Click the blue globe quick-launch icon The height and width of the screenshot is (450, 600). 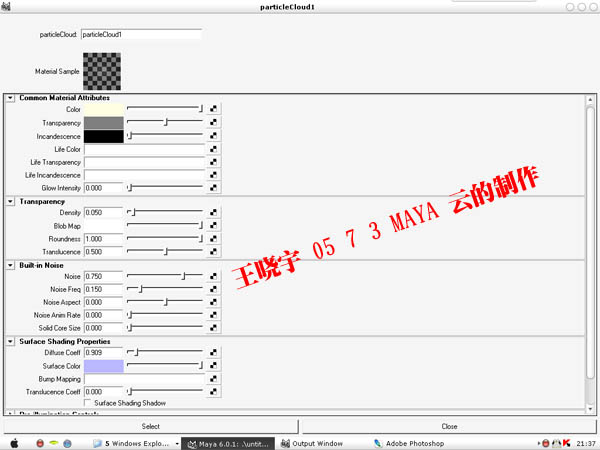[67, 443]
